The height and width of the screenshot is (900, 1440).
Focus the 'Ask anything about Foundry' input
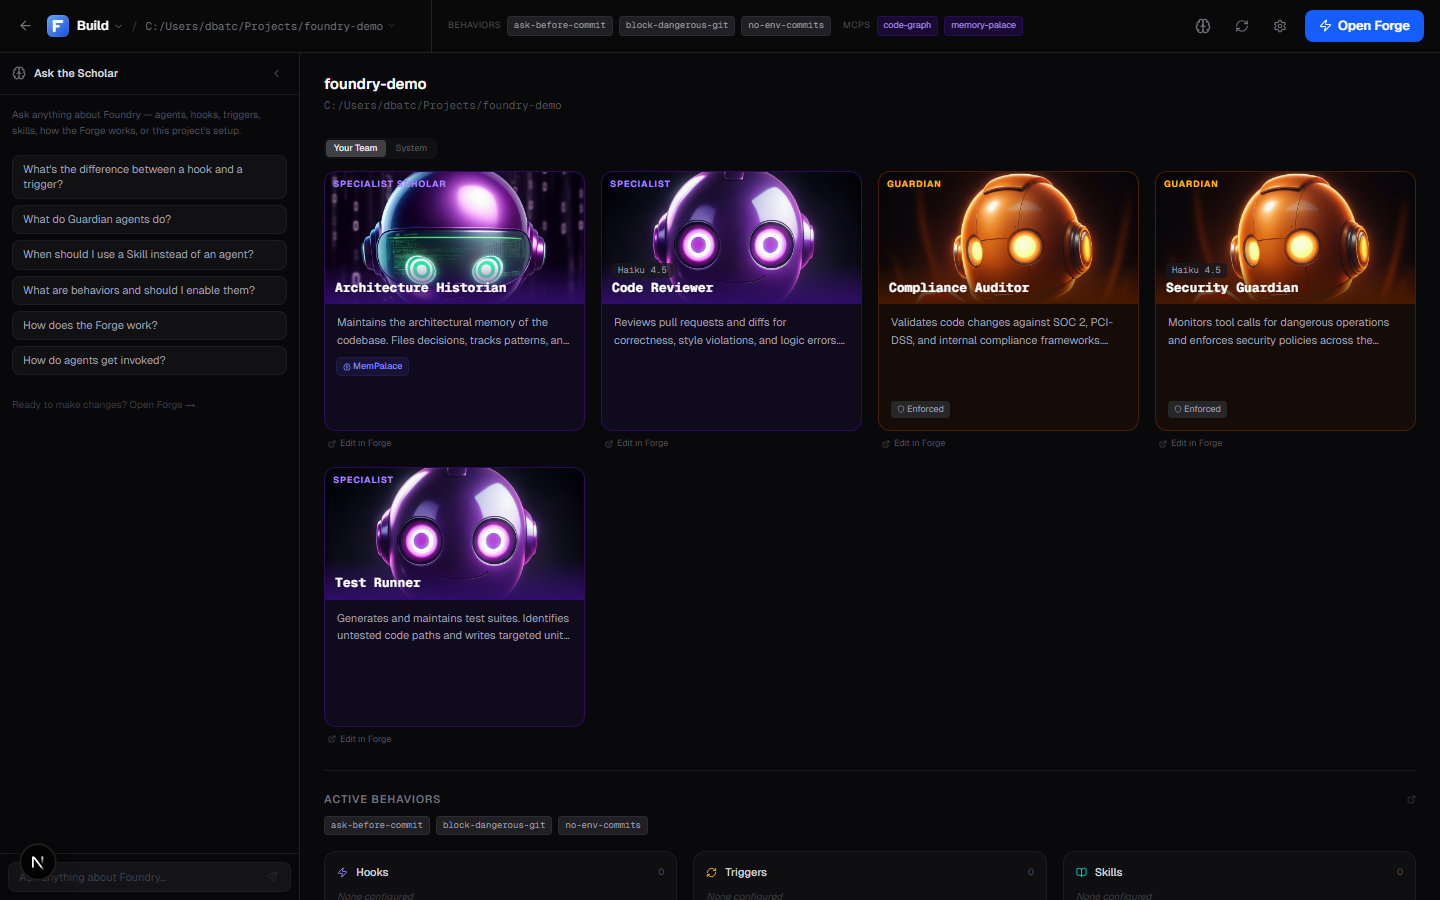tap(150, 877)
